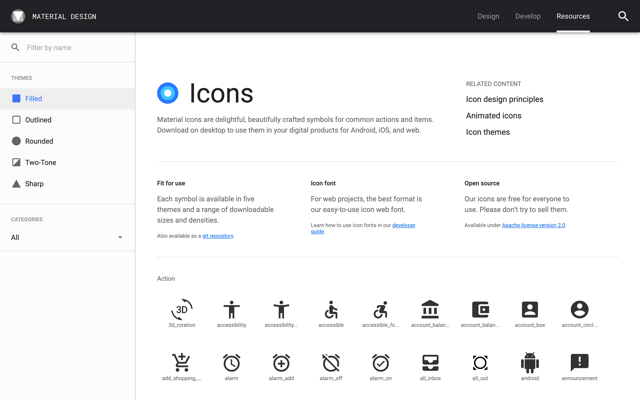Open the Categories All dropdown
This screenshot has width=640, height=400.
pyautogui.click(x=67, y=237)
